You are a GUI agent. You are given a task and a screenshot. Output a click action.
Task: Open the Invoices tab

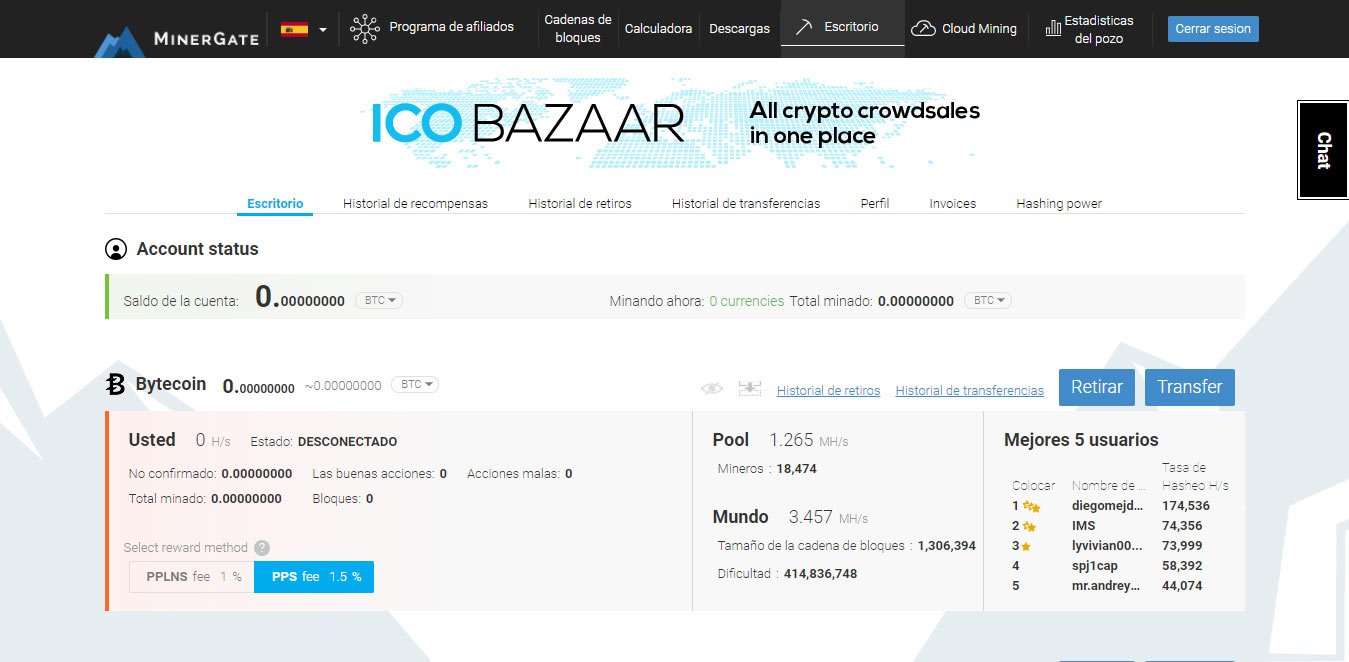(953, 203)
